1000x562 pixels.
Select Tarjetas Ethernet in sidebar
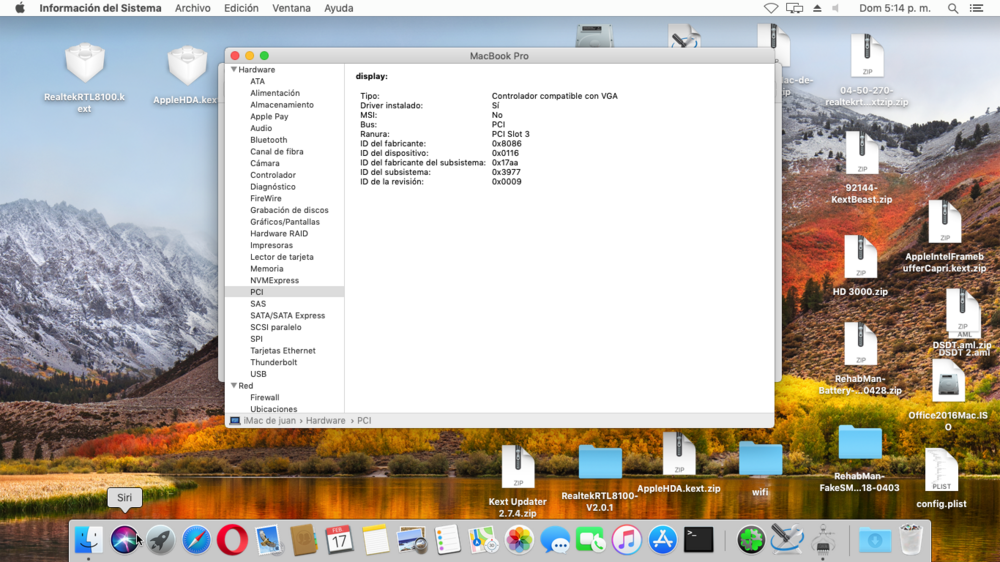coord(282,351)
